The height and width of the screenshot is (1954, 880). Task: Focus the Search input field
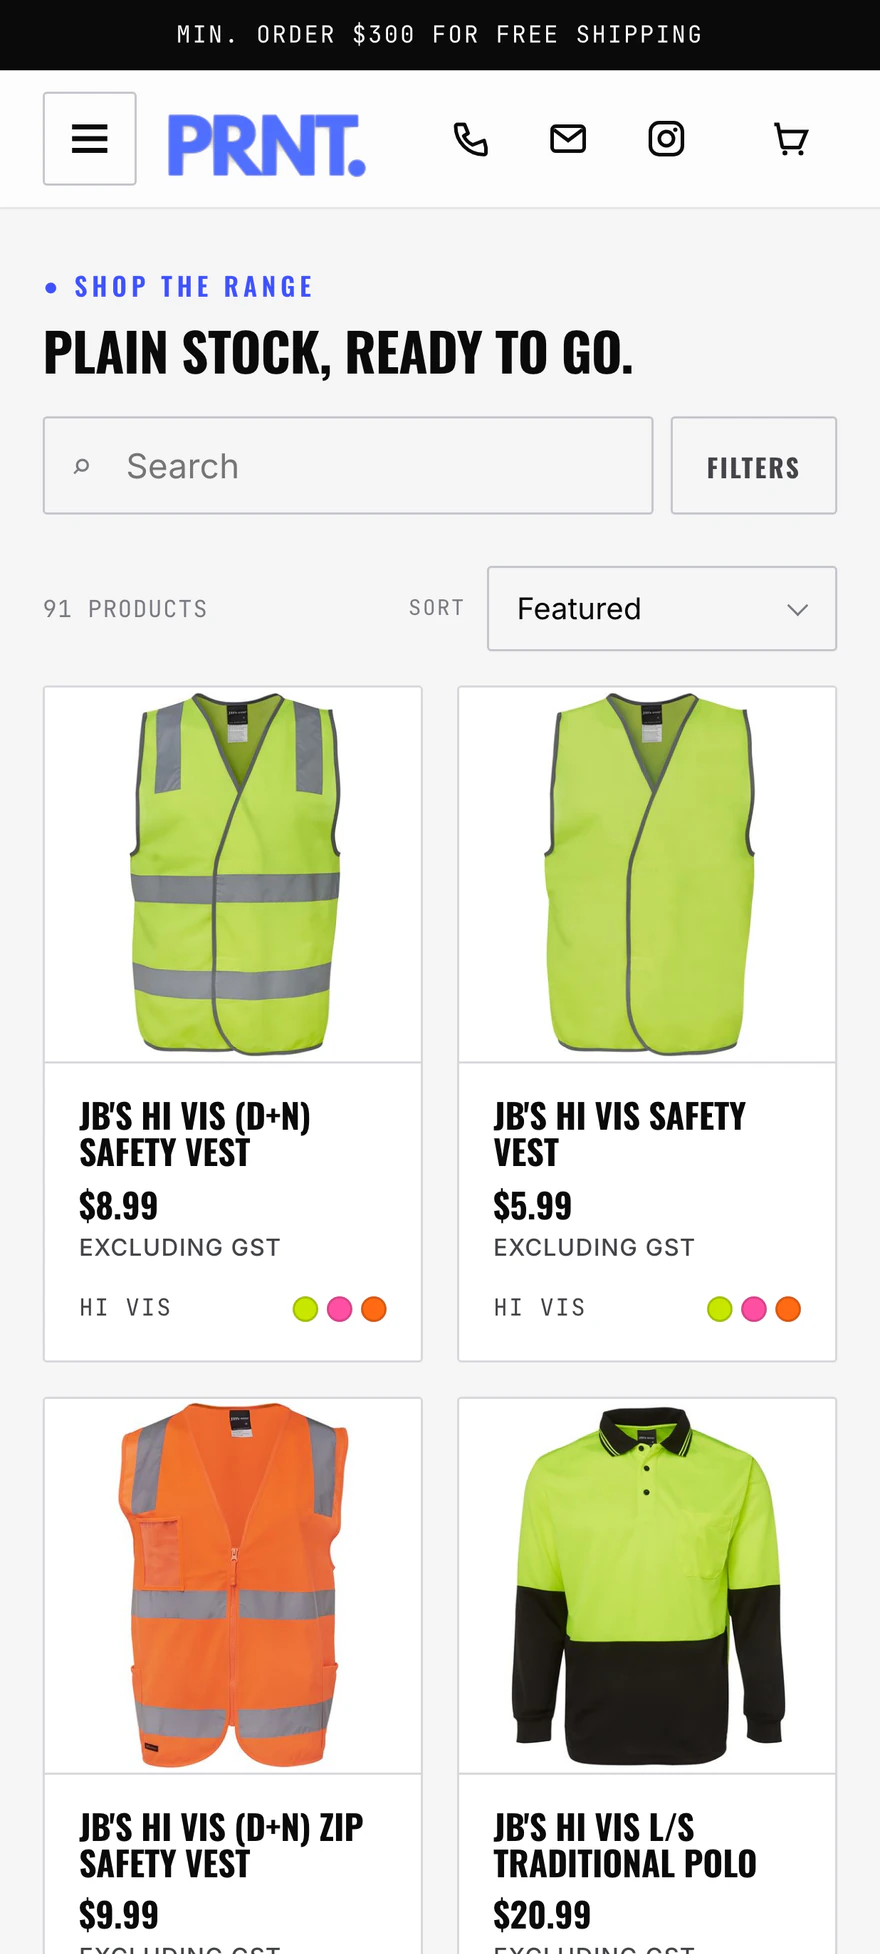pyautogui.click(x=348, y=466)
